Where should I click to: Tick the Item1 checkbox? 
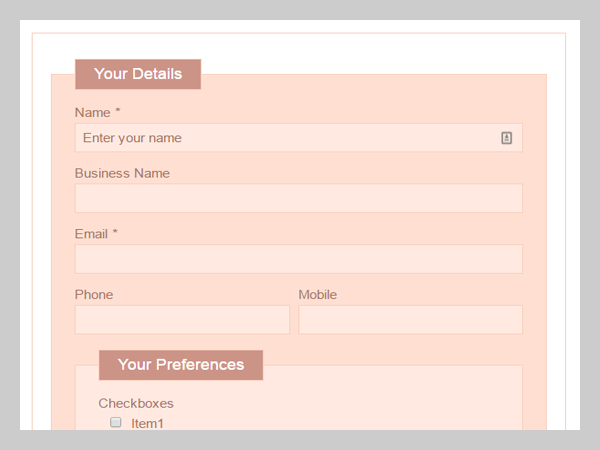pos(116,423)
